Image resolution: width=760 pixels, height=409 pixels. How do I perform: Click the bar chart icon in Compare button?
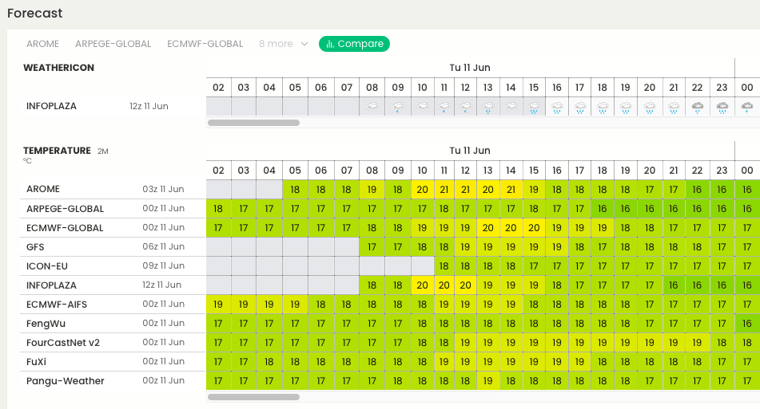pos(330,44)
